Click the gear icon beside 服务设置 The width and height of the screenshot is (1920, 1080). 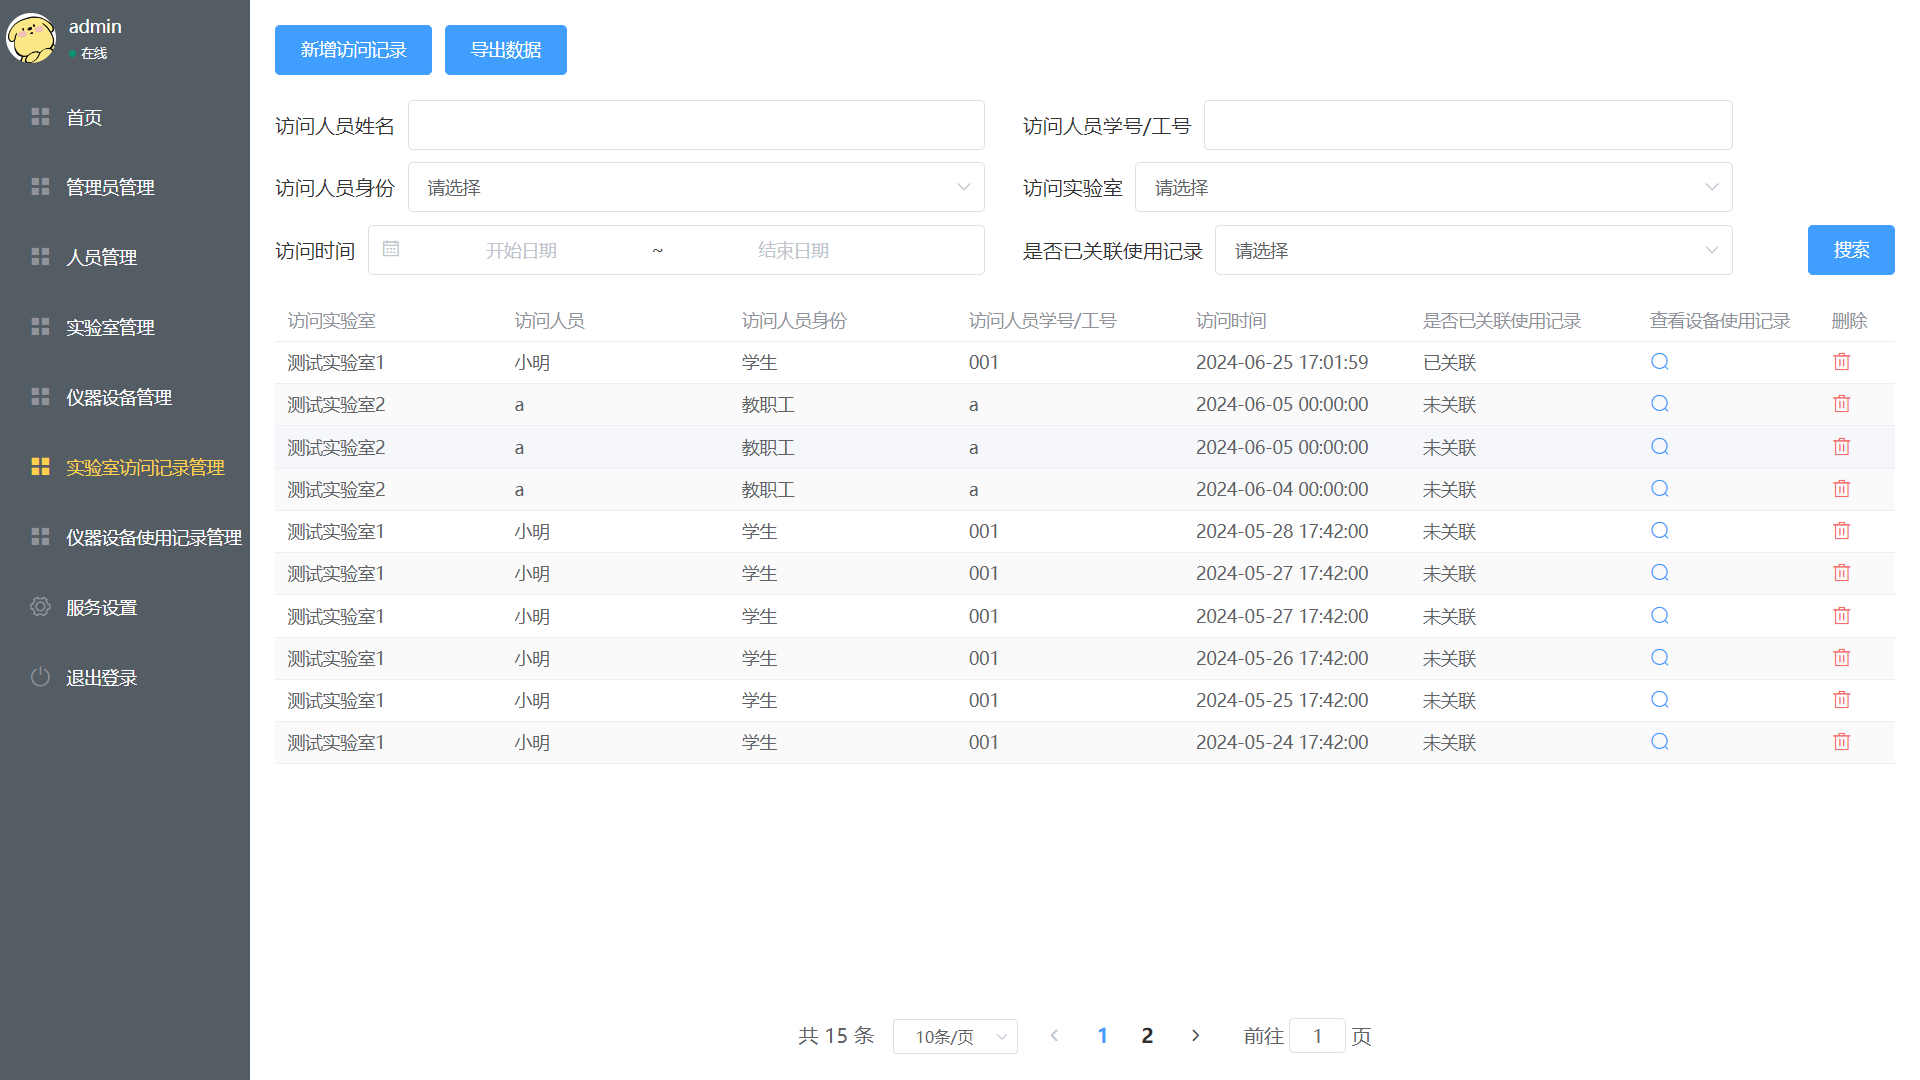point(40,607)
